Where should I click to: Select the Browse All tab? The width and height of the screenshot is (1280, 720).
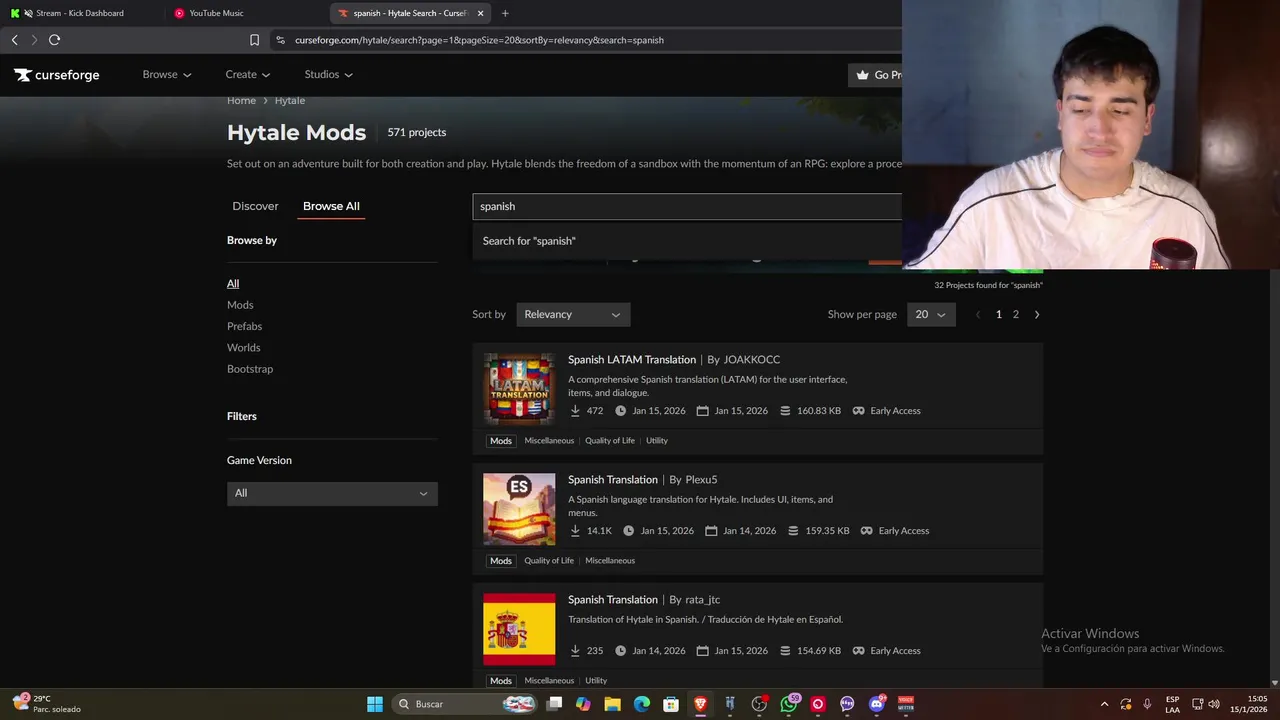click(331, 206)
